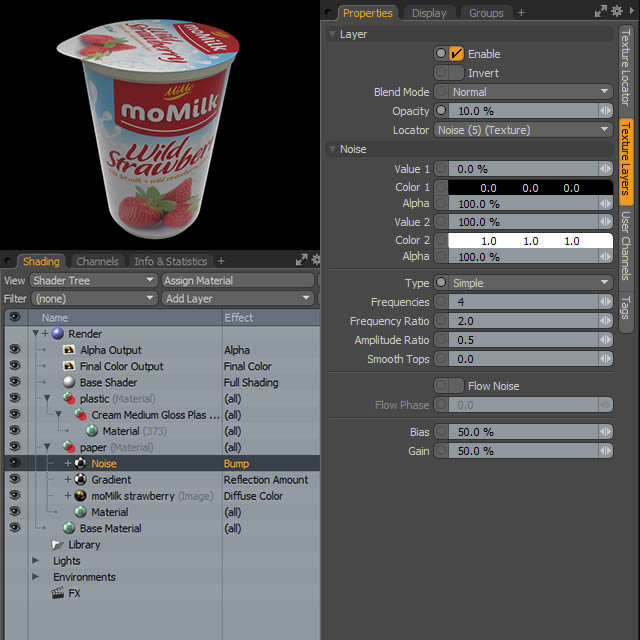Click the Bias value field
This screenshot has height=640, width=640.
point(523,432)
